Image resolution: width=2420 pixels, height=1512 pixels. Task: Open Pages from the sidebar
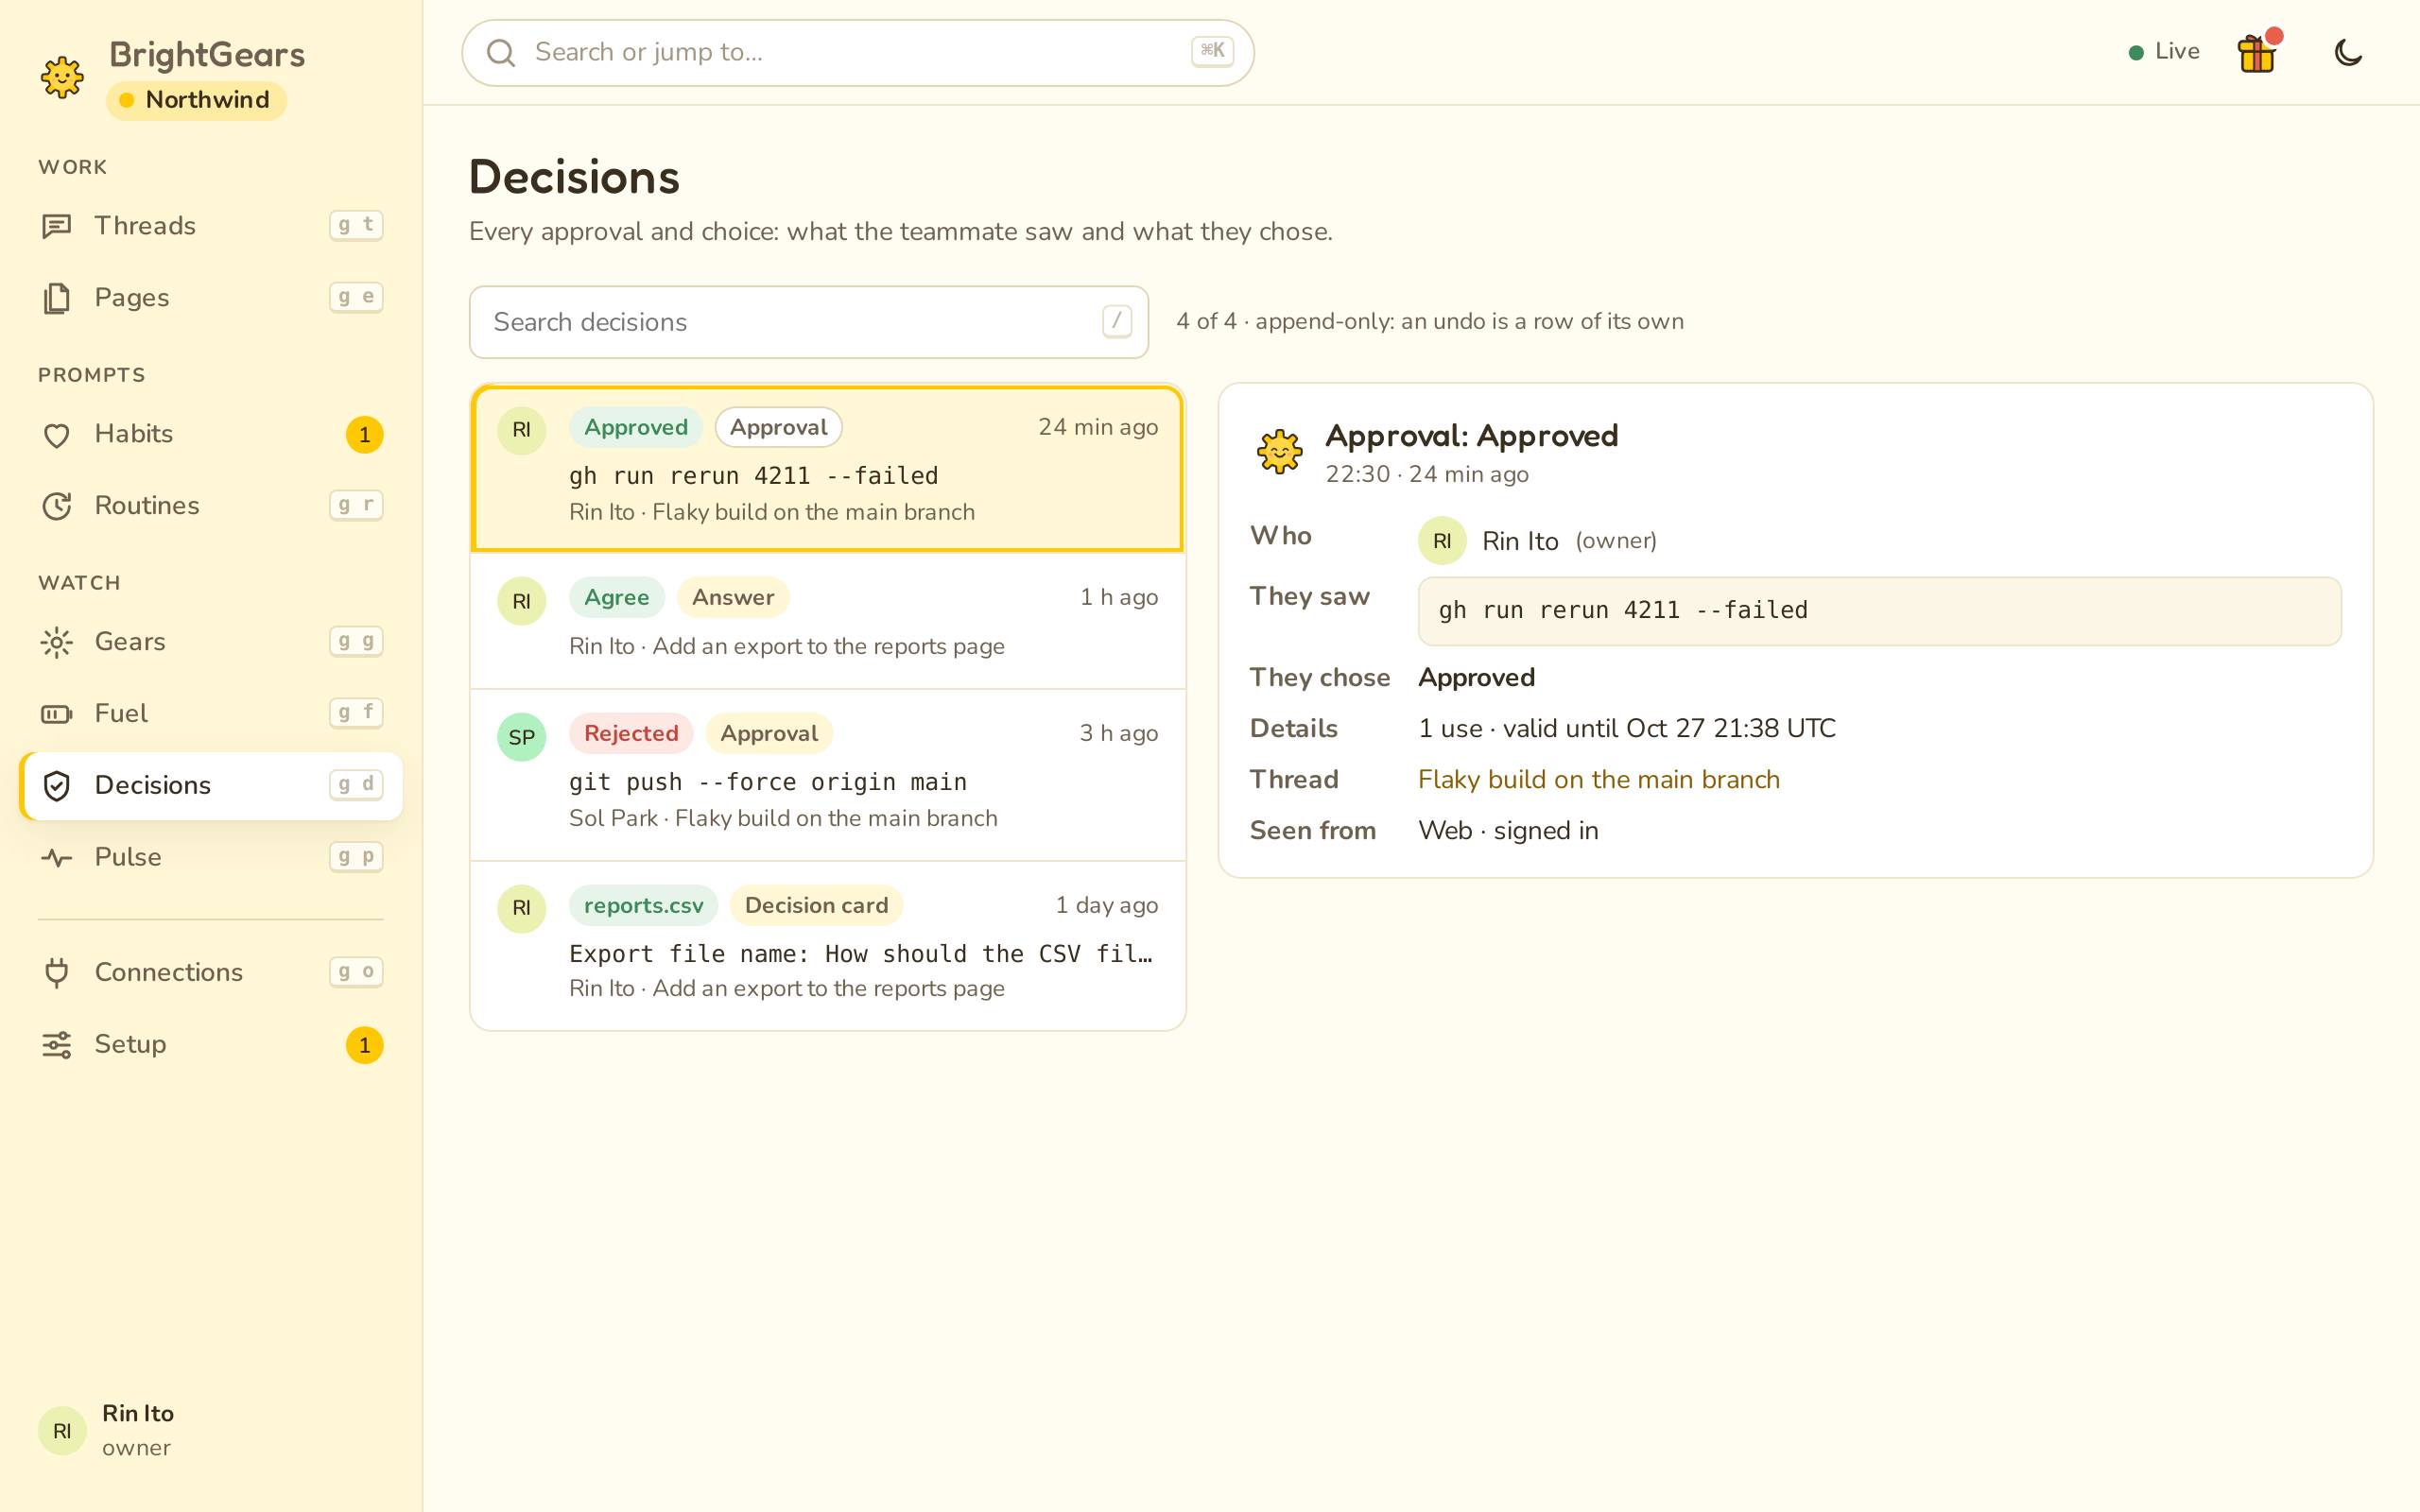pos(211,298)
